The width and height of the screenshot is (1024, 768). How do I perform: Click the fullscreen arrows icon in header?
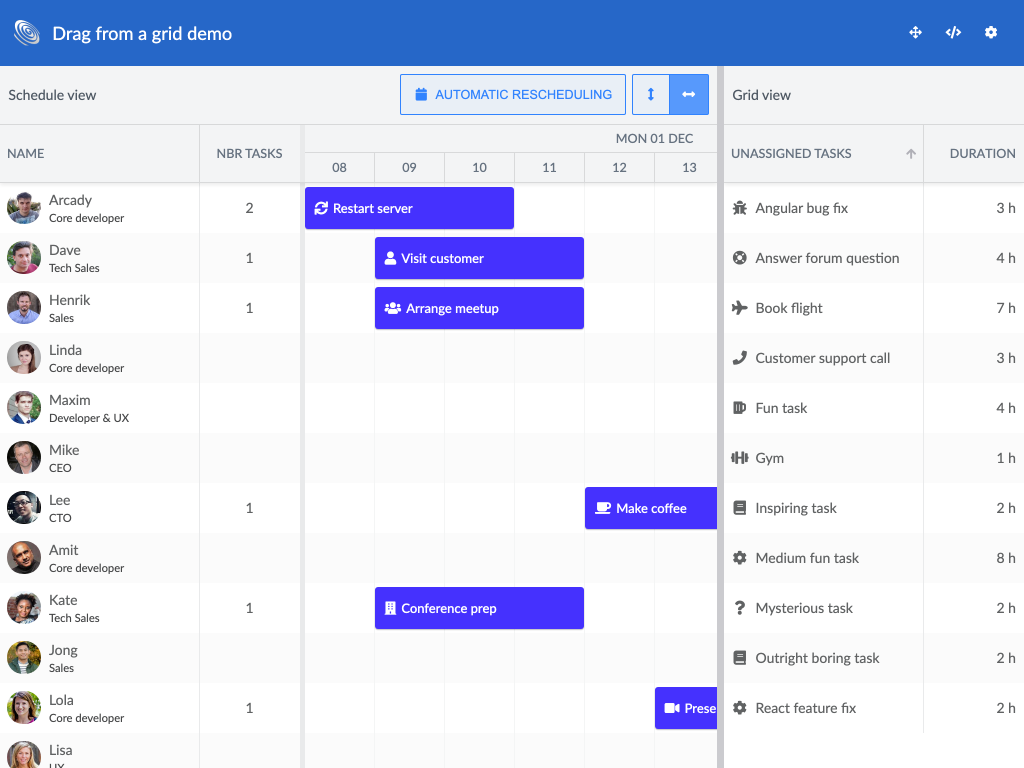(915, 33)
